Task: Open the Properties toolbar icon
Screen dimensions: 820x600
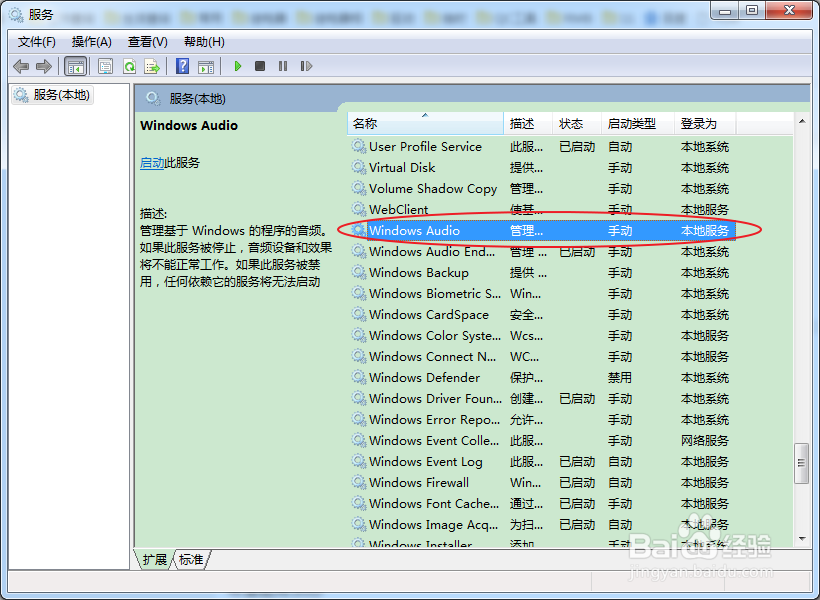Action: pyautogui.click(x=106, y=66)
